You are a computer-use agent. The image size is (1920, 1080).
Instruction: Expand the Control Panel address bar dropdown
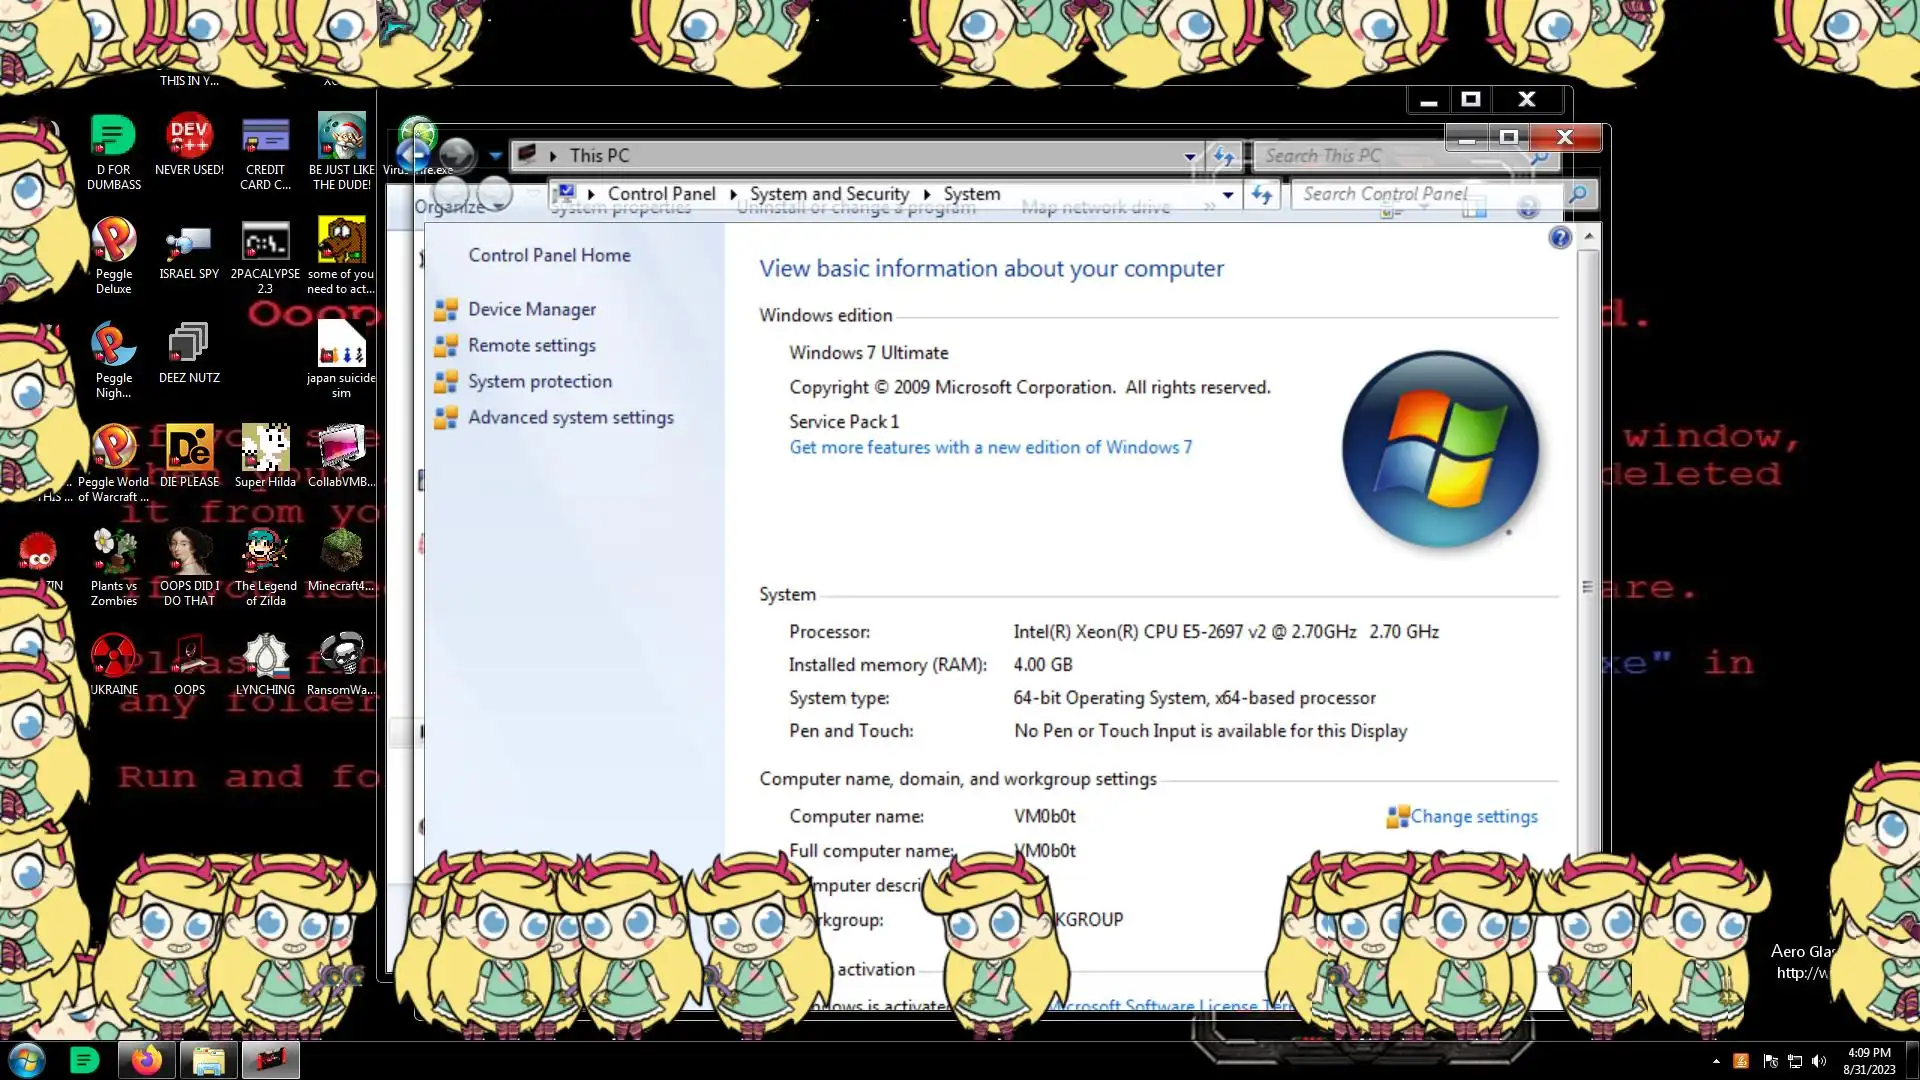point(1228,195)
